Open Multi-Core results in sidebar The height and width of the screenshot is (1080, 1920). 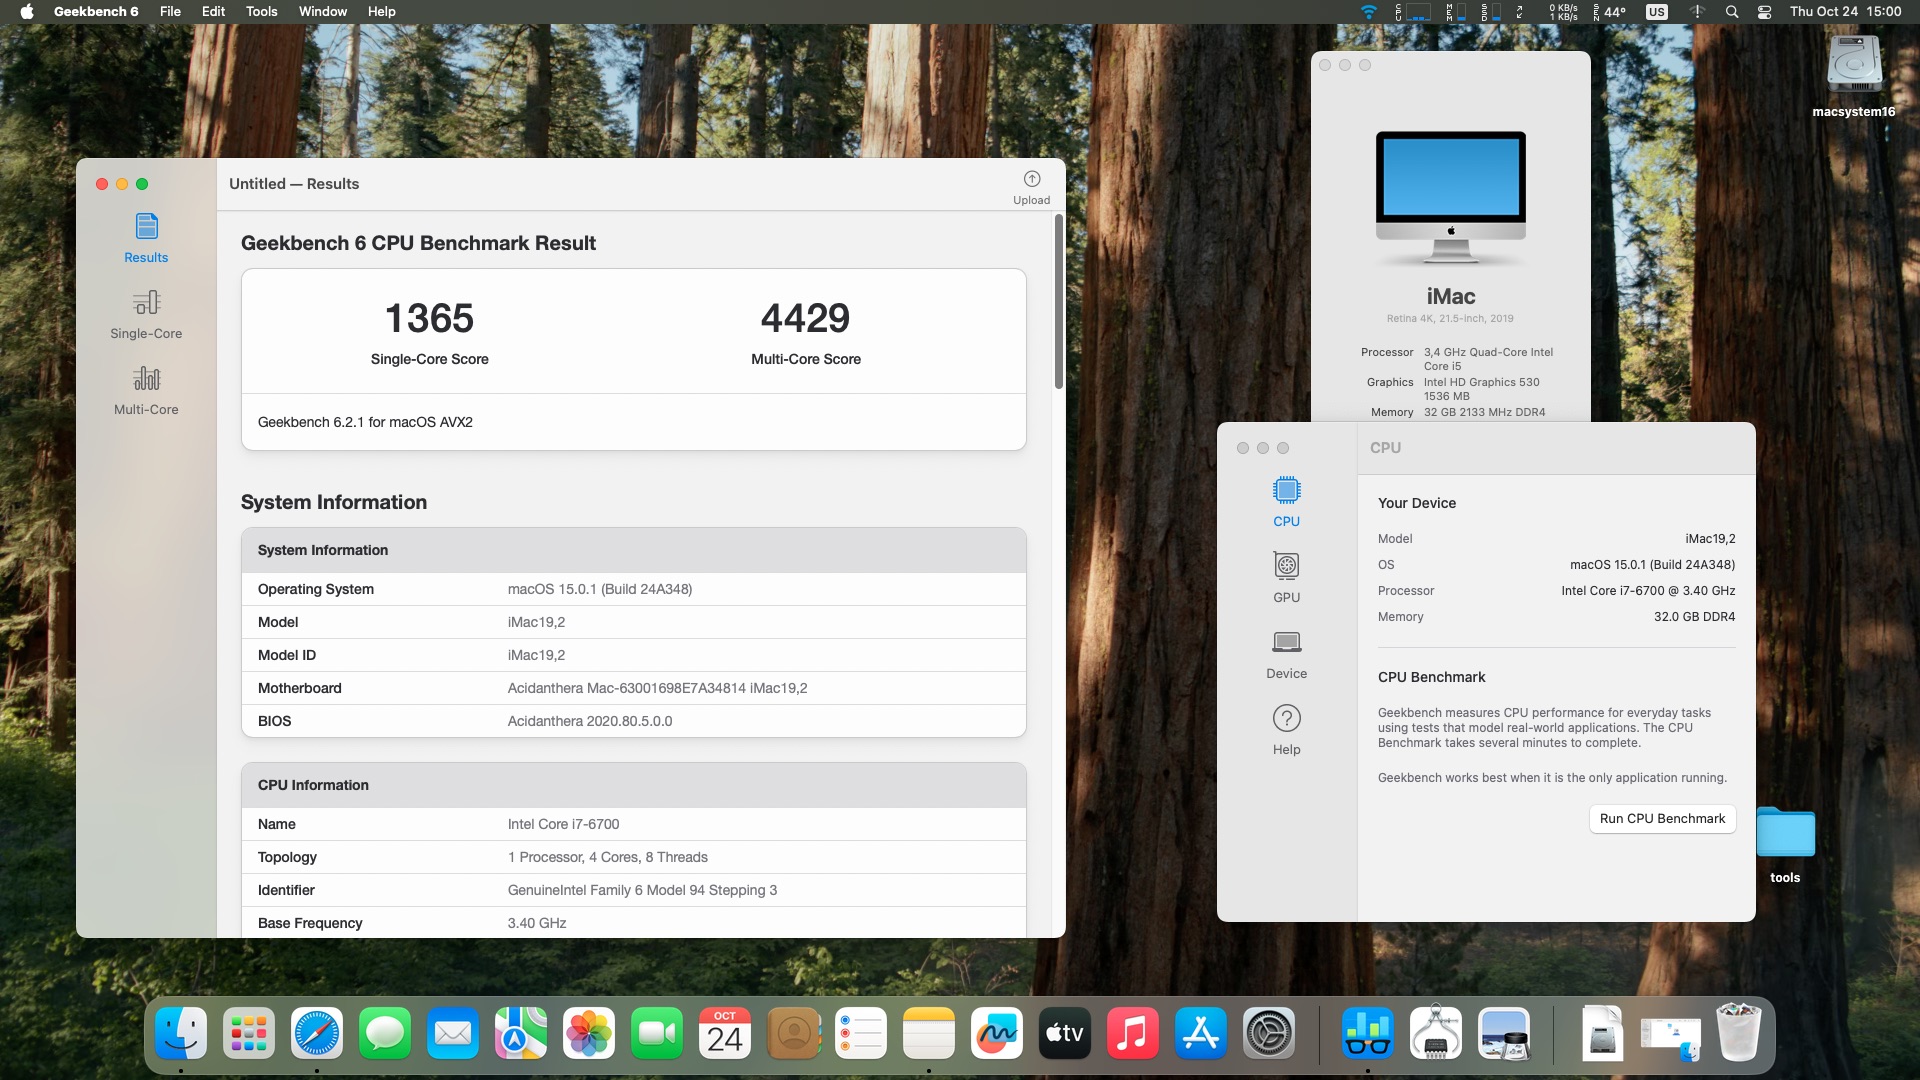tap(146, 390)
